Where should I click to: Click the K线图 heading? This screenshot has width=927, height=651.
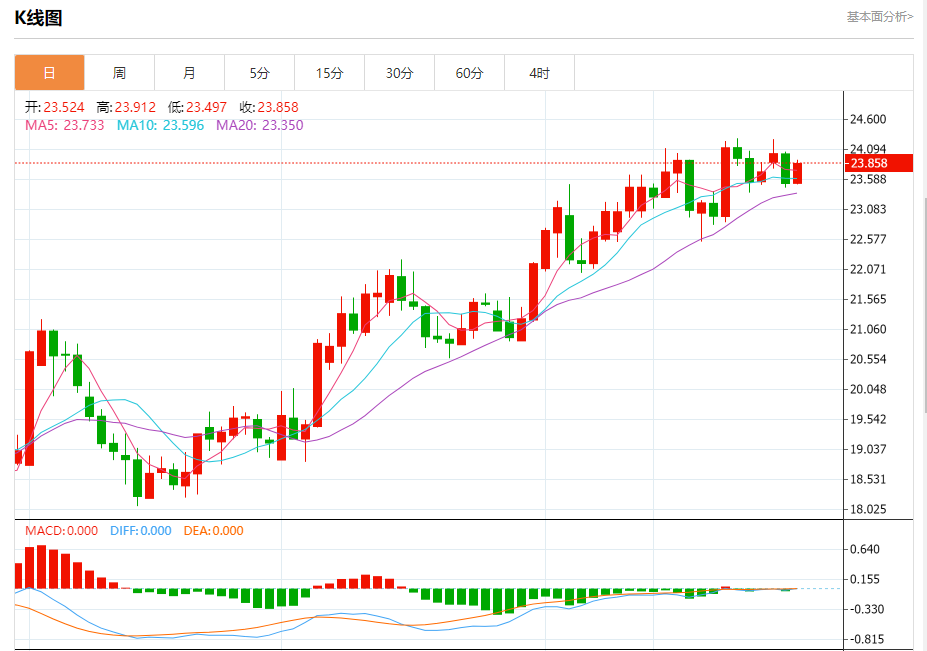click(38, 18)
